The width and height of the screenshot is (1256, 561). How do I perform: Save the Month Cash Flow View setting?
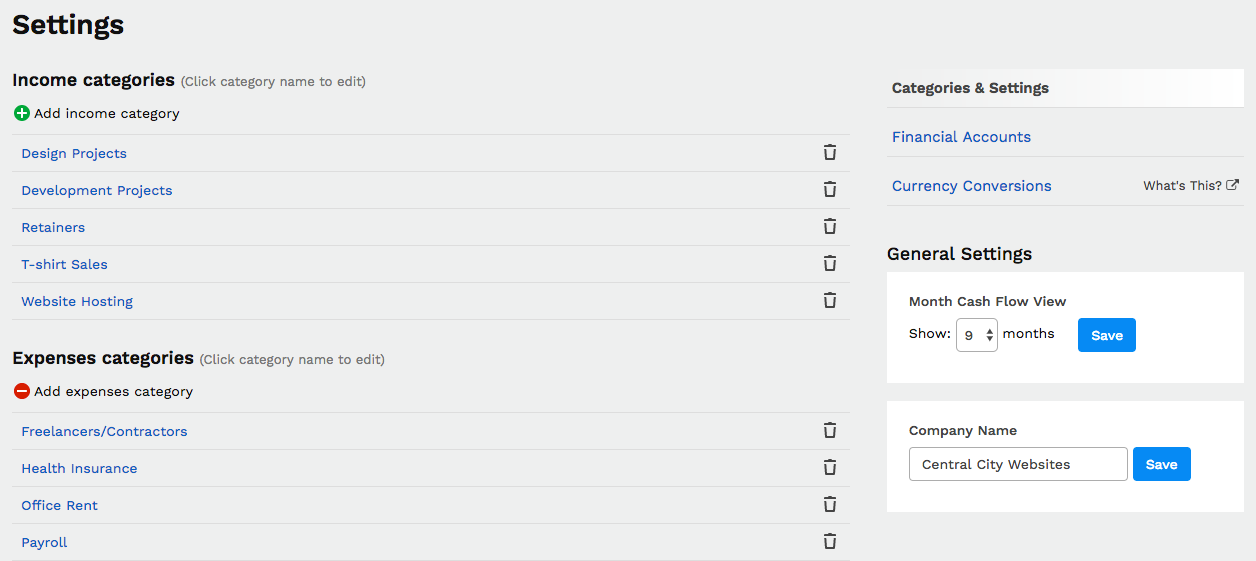point(1106,336)
